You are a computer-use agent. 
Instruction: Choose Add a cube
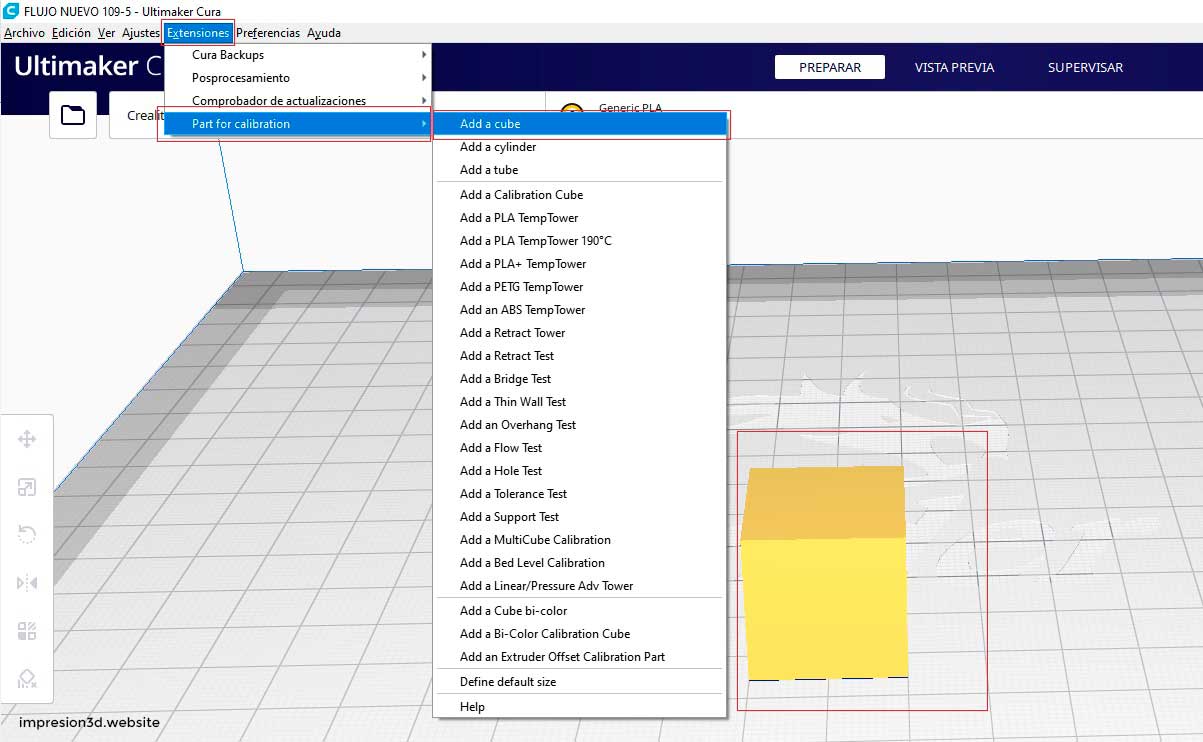coord(579,124)
